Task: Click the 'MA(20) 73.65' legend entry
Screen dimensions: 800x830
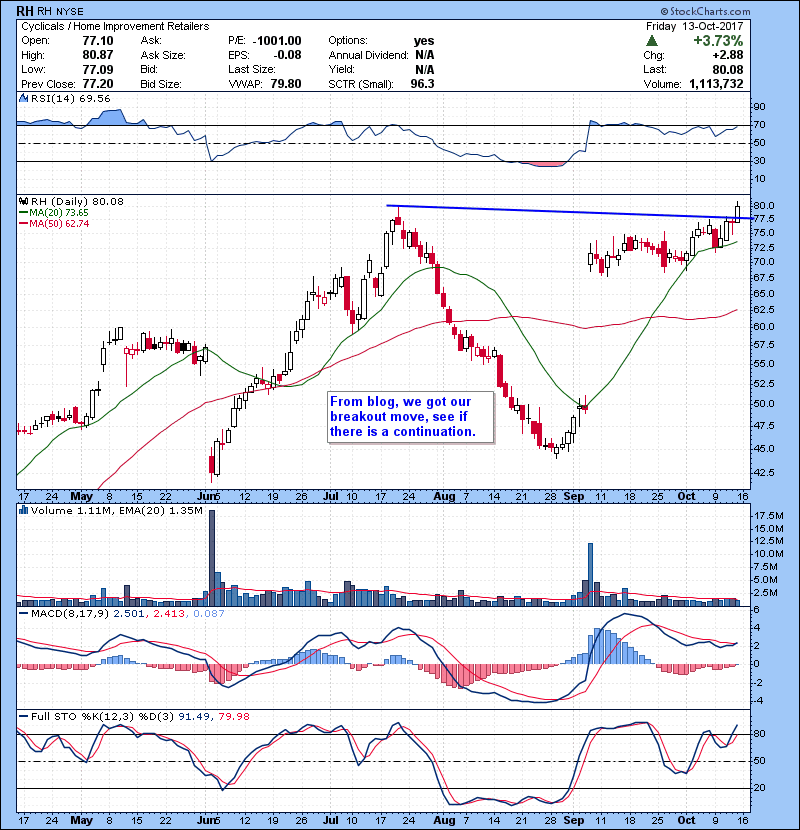Action: pyautogui.click(x=59, y=213)
